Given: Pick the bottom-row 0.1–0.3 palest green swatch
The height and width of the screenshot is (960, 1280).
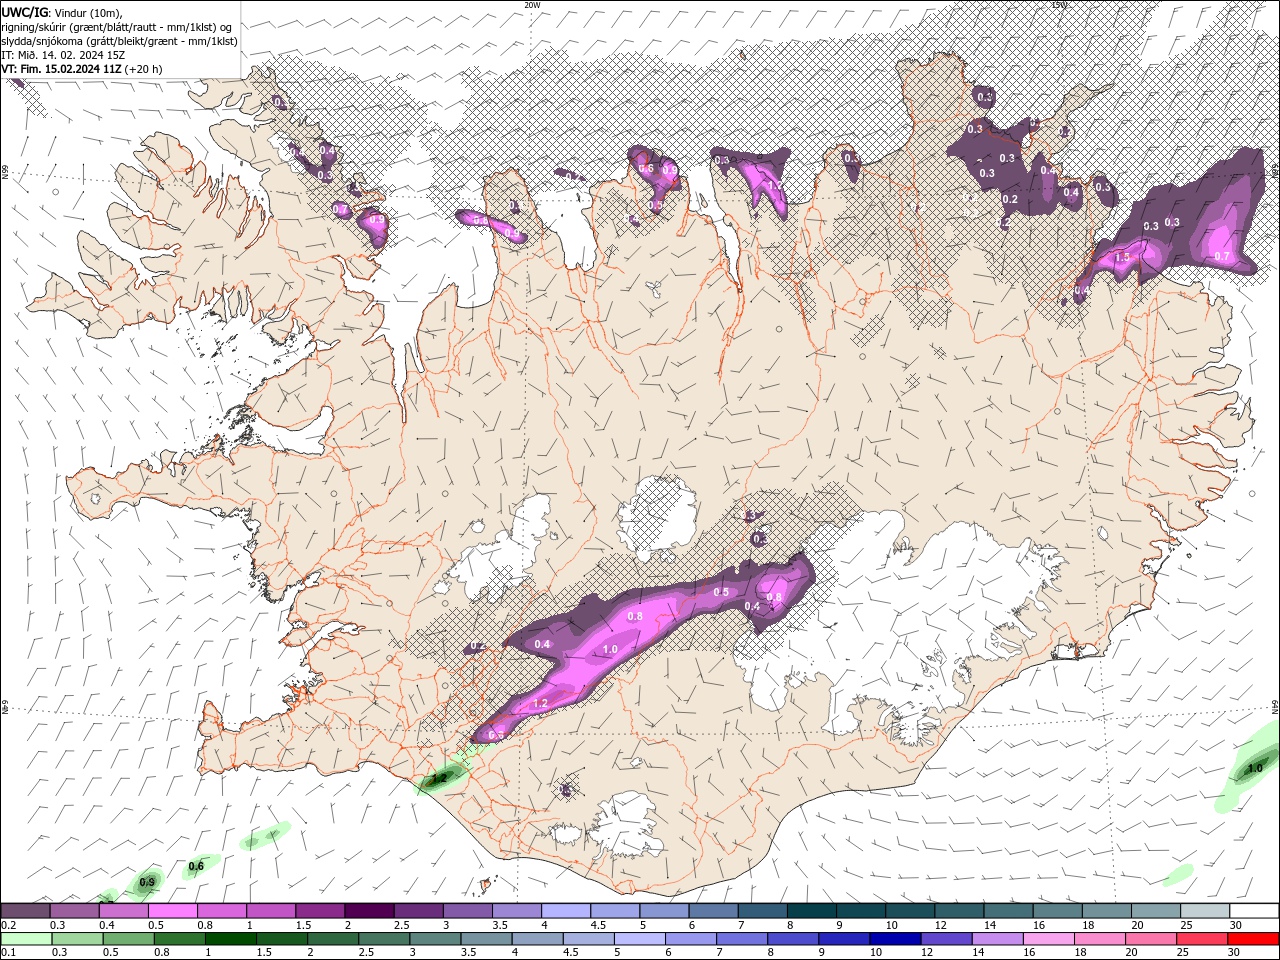Looking at the screenshot, I should [26, 939].
